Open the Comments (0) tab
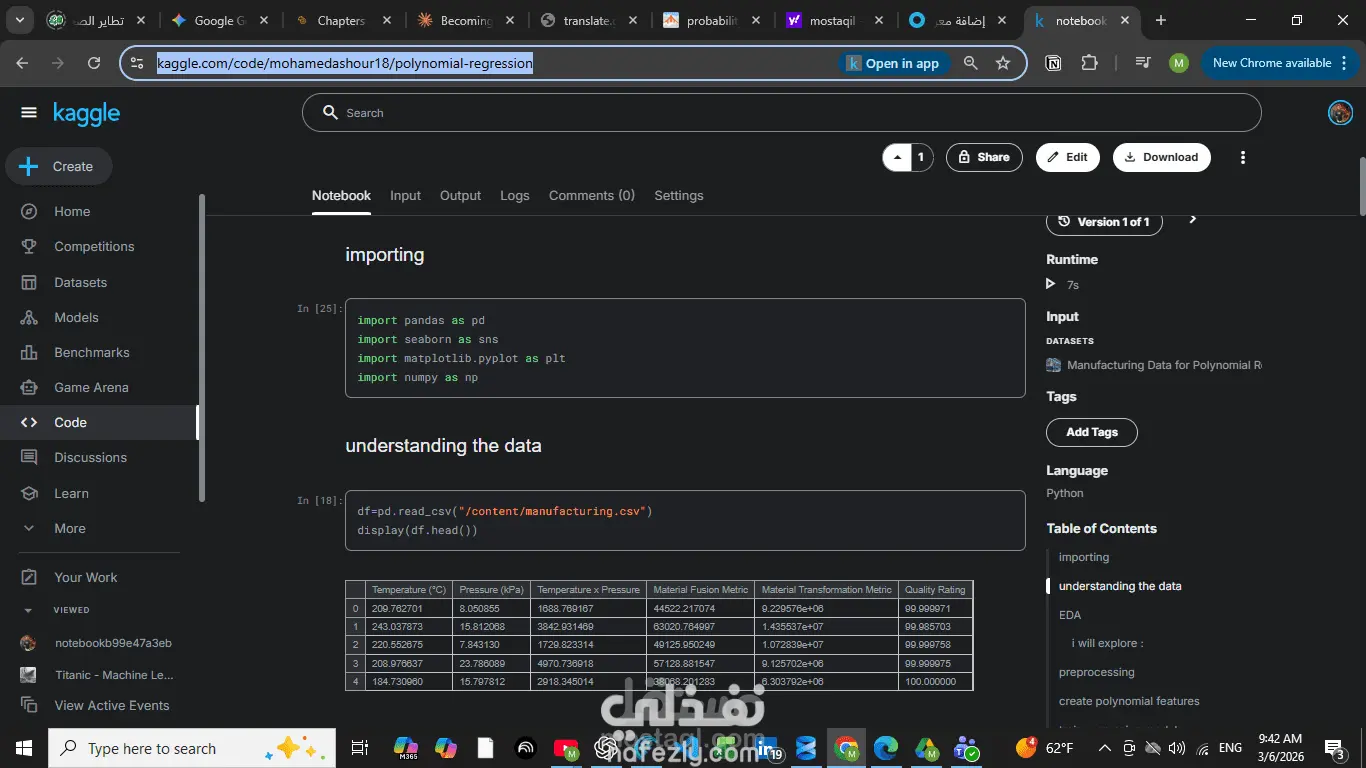Viewport: 1366px width, 768px height. pos(592,196)
